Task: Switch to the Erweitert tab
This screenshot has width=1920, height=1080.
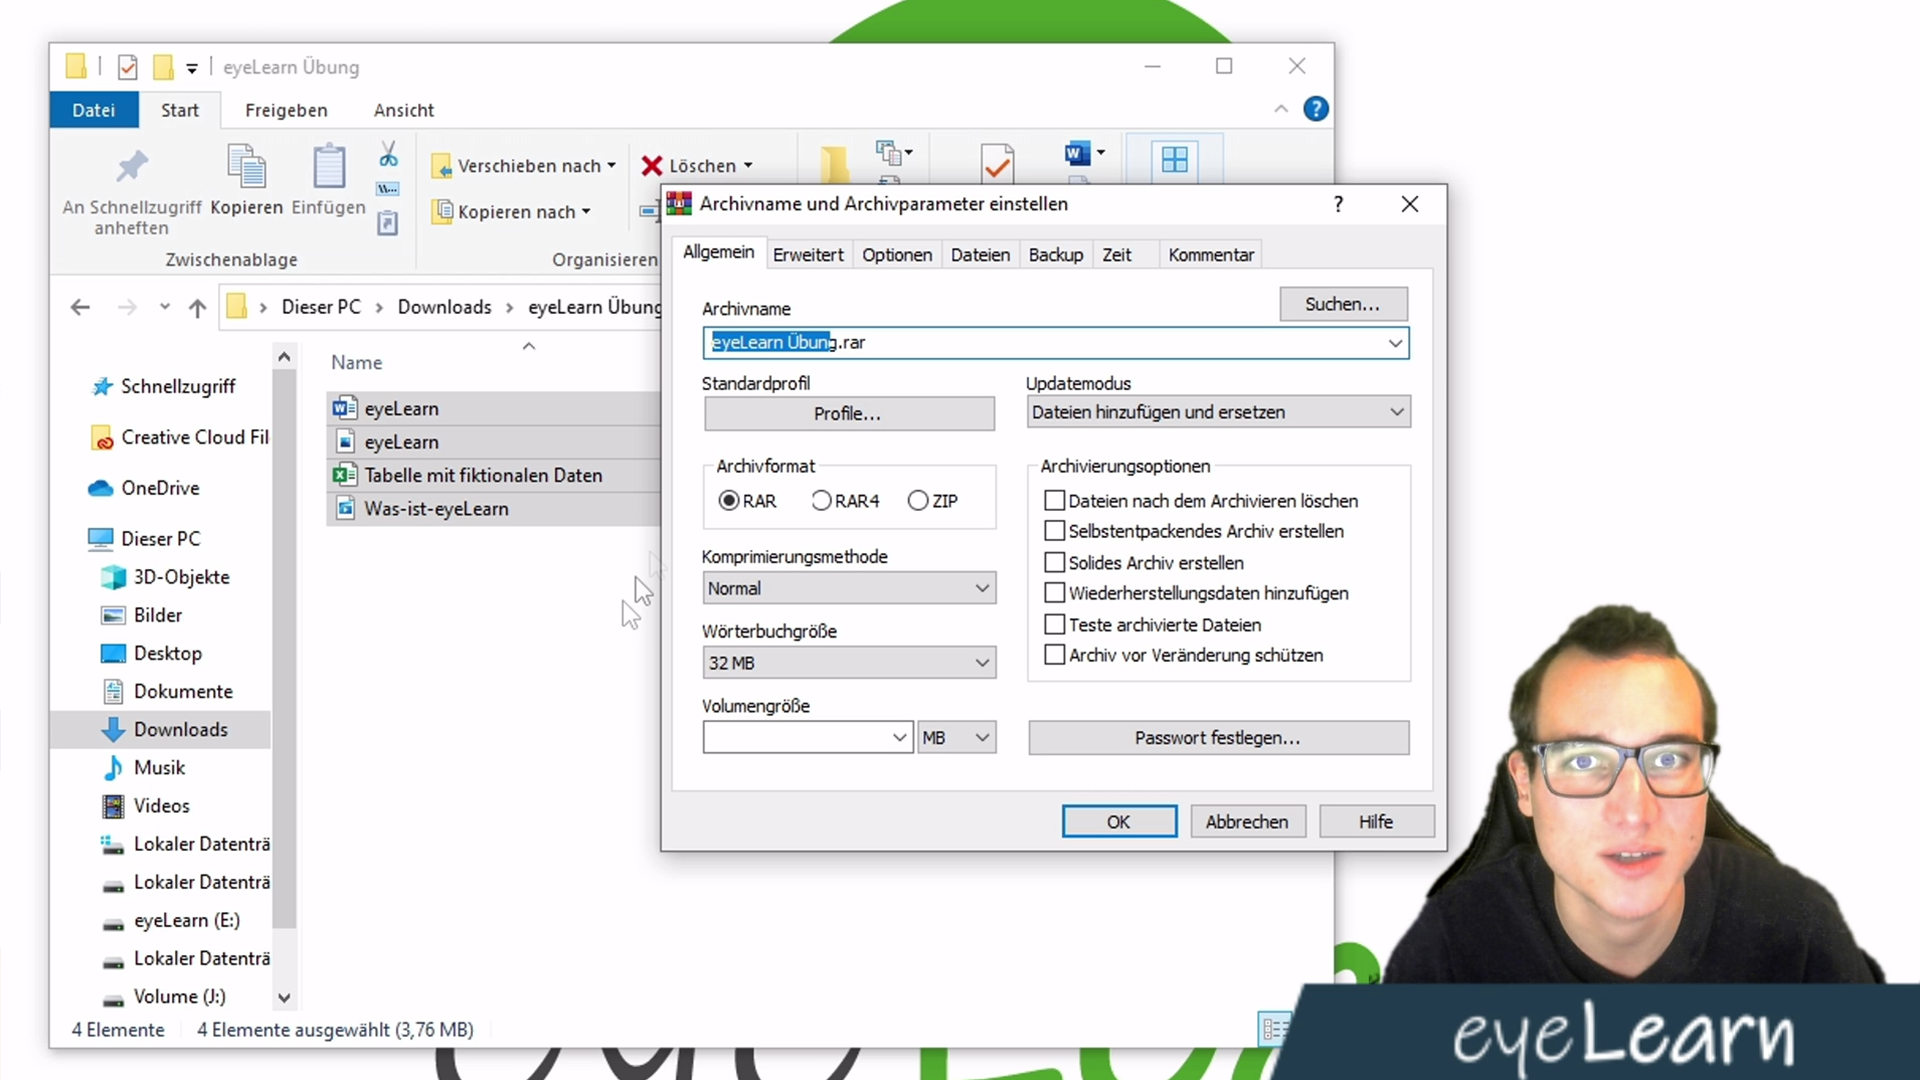Action: [808, 255]
